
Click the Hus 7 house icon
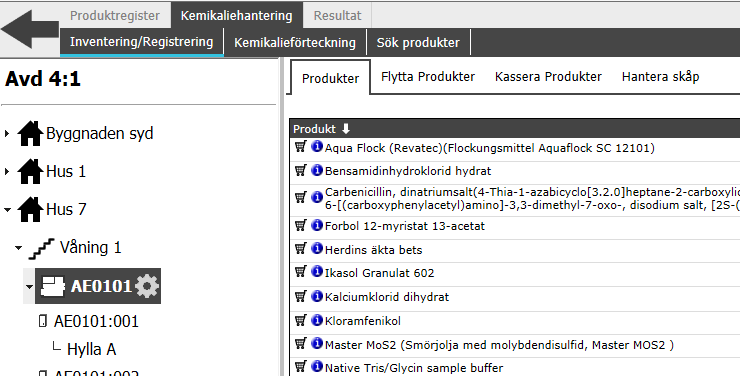click(30, 209)
